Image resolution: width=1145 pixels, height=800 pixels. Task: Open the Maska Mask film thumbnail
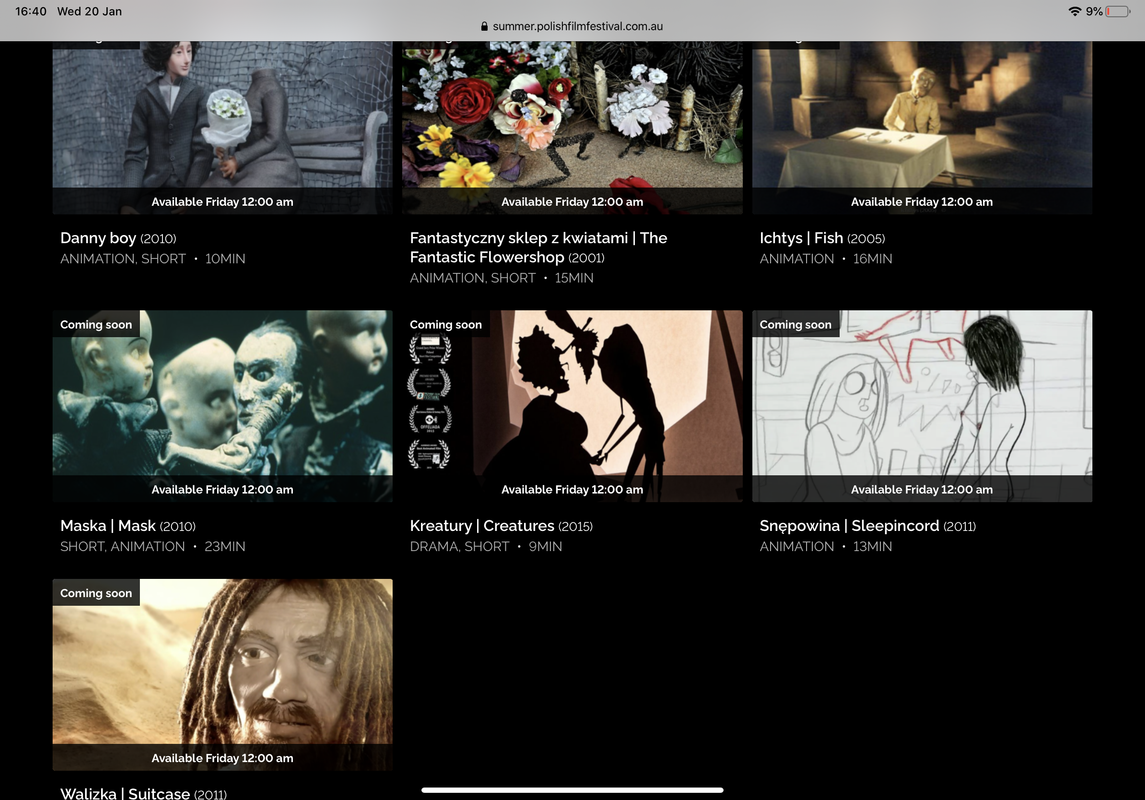click(222, 406)
